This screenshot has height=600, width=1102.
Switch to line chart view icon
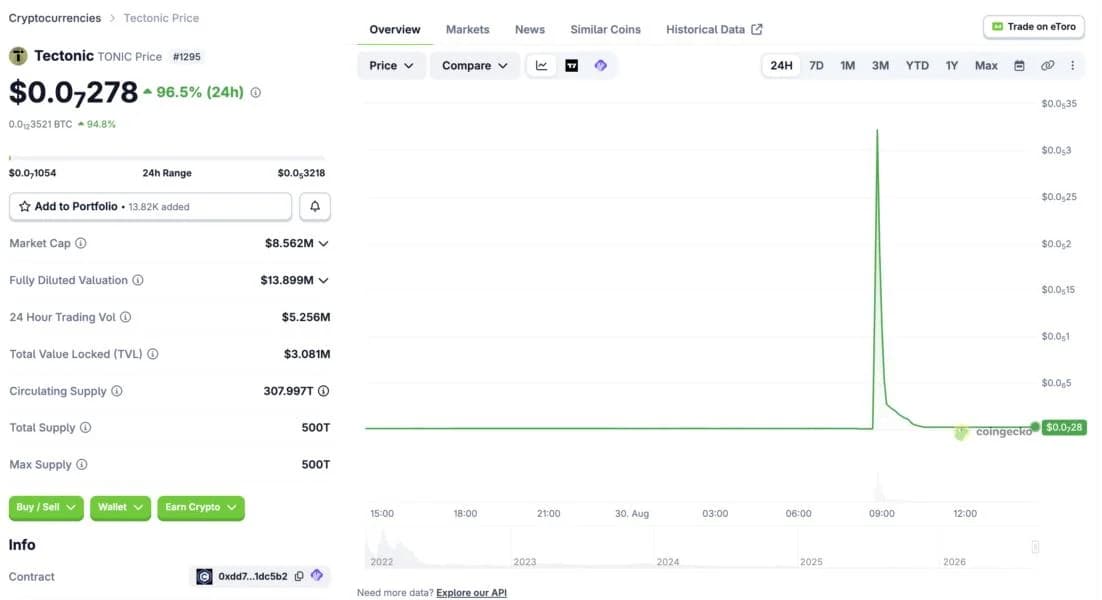tap(541, 65)
